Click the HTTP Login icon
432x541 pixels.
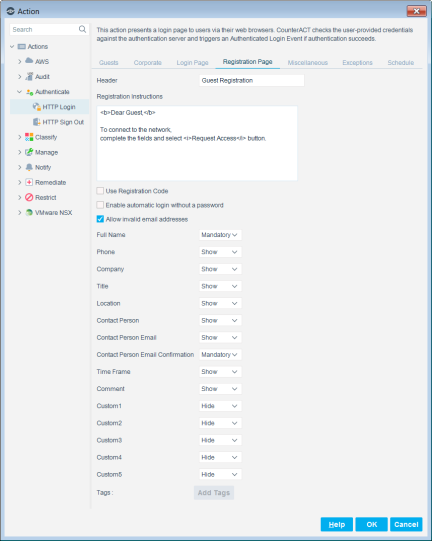point(37,107)
